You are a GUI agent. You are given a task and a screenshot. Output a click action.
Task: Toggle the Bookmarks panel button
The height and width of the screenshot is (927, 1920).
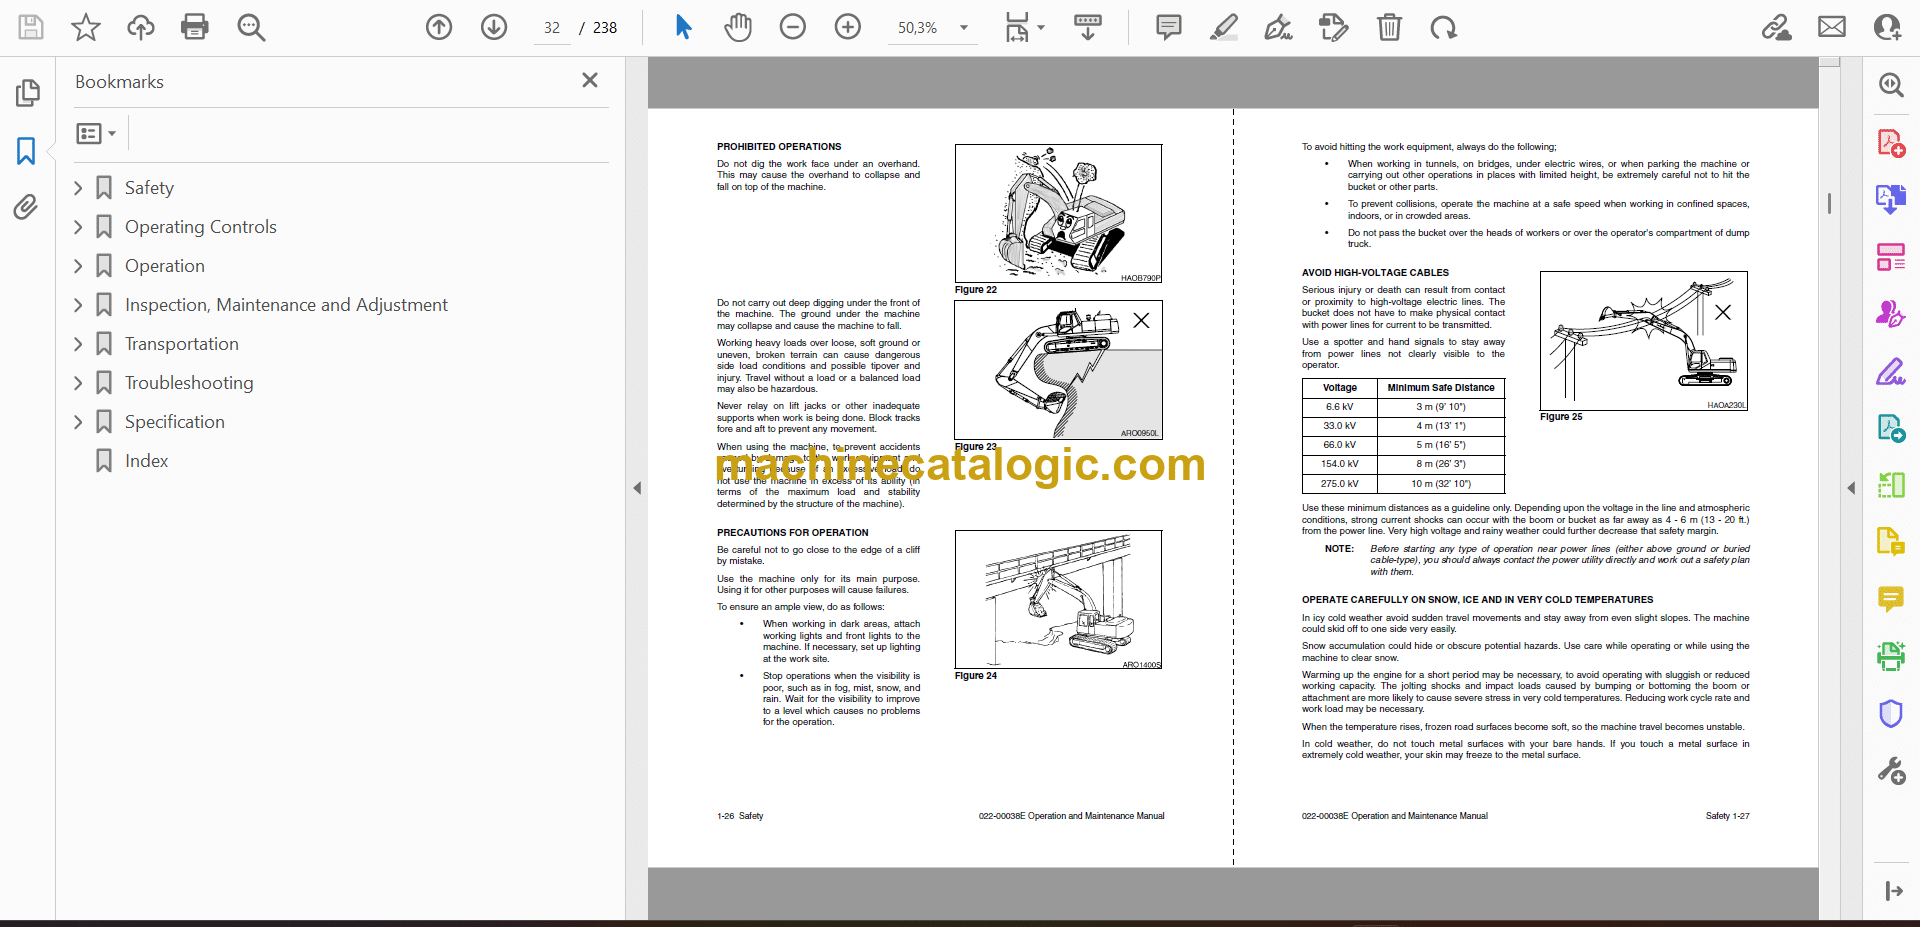26,151
